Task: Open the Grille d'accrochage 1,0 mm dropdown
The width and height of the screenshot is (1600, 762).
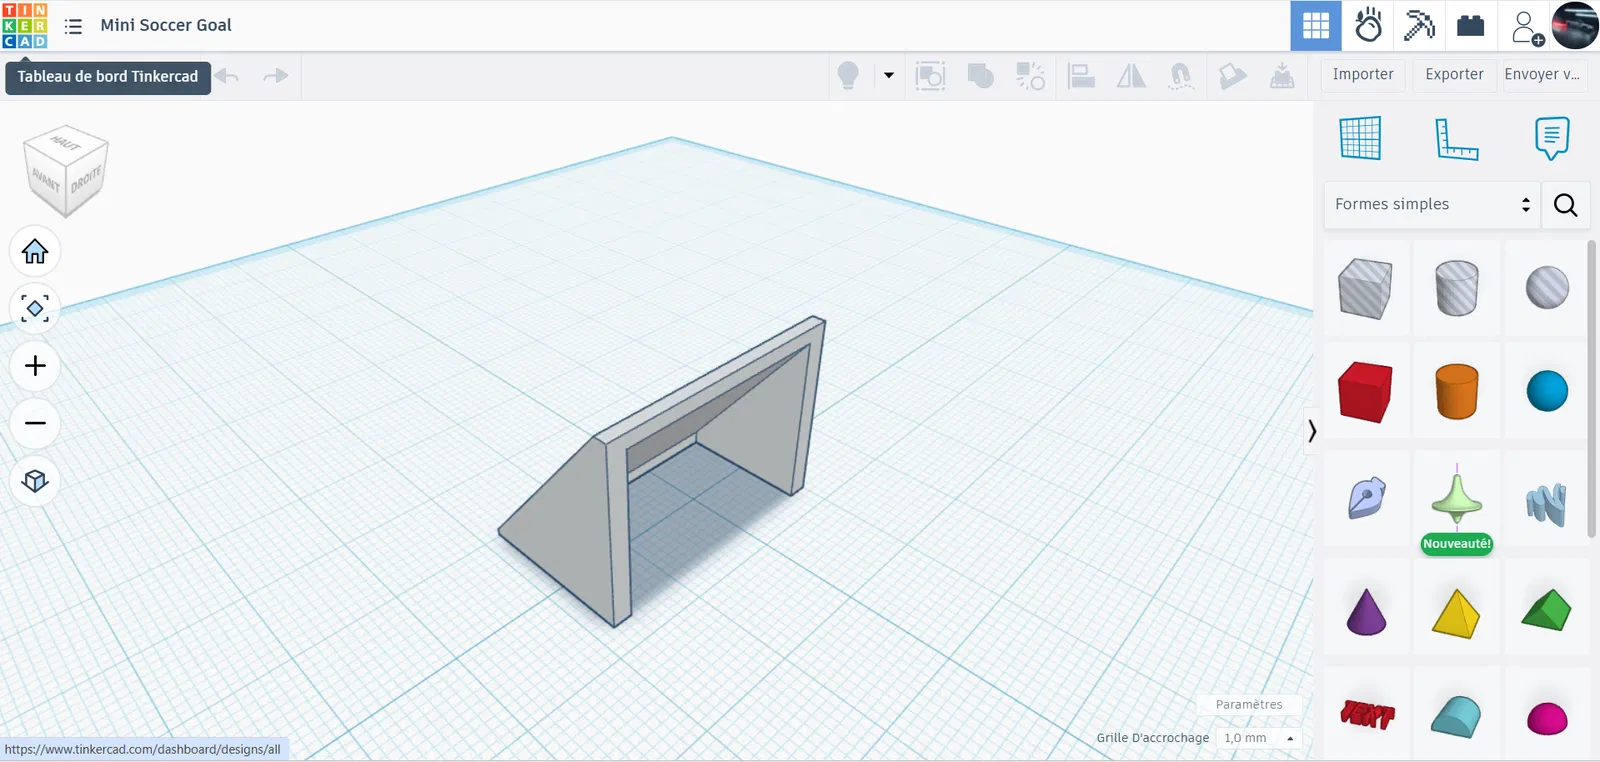Action: pos(1260,738)
